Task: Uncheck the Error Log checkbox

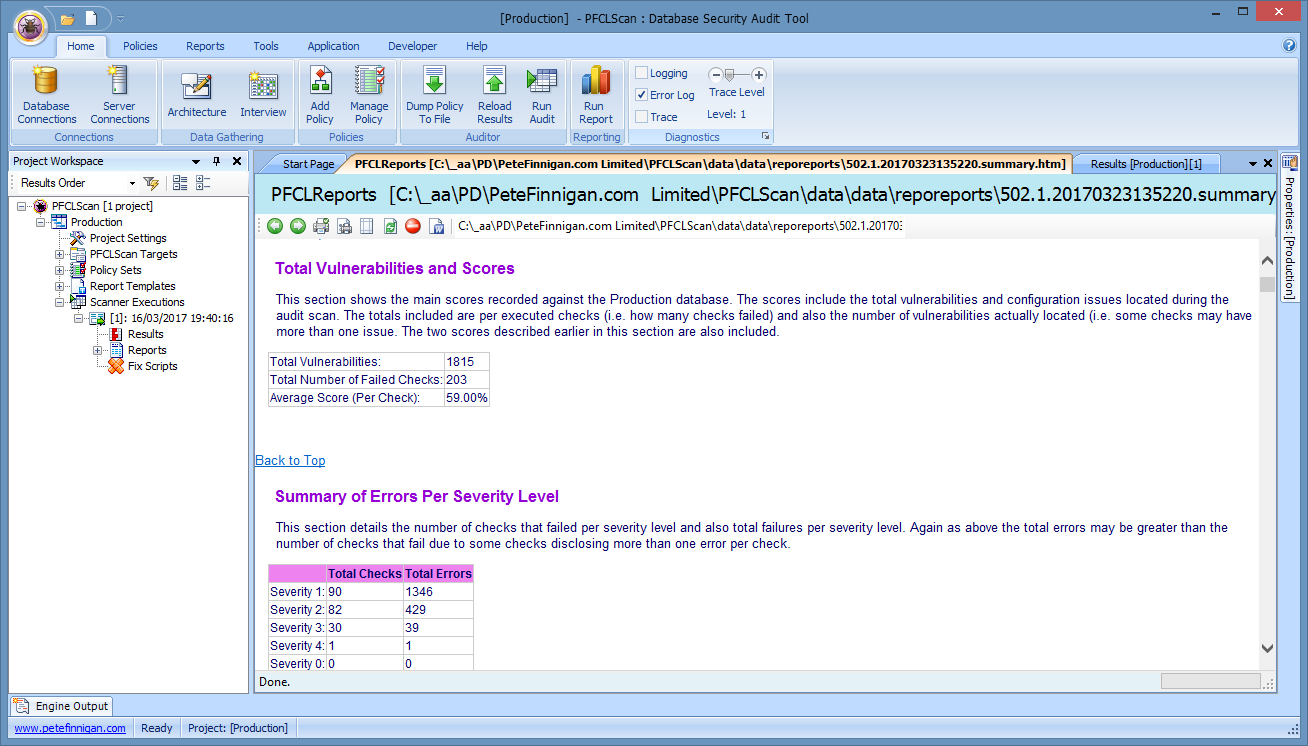Action: 642,95
